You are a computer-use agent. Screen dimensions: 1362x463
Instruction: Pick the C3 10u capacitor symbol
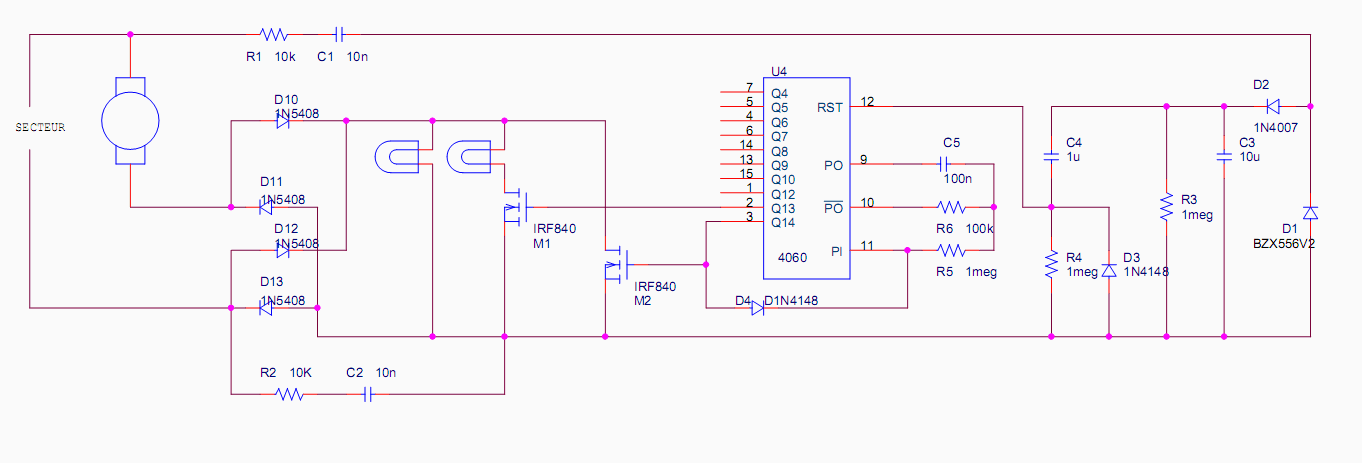[x=1223, y=156]
